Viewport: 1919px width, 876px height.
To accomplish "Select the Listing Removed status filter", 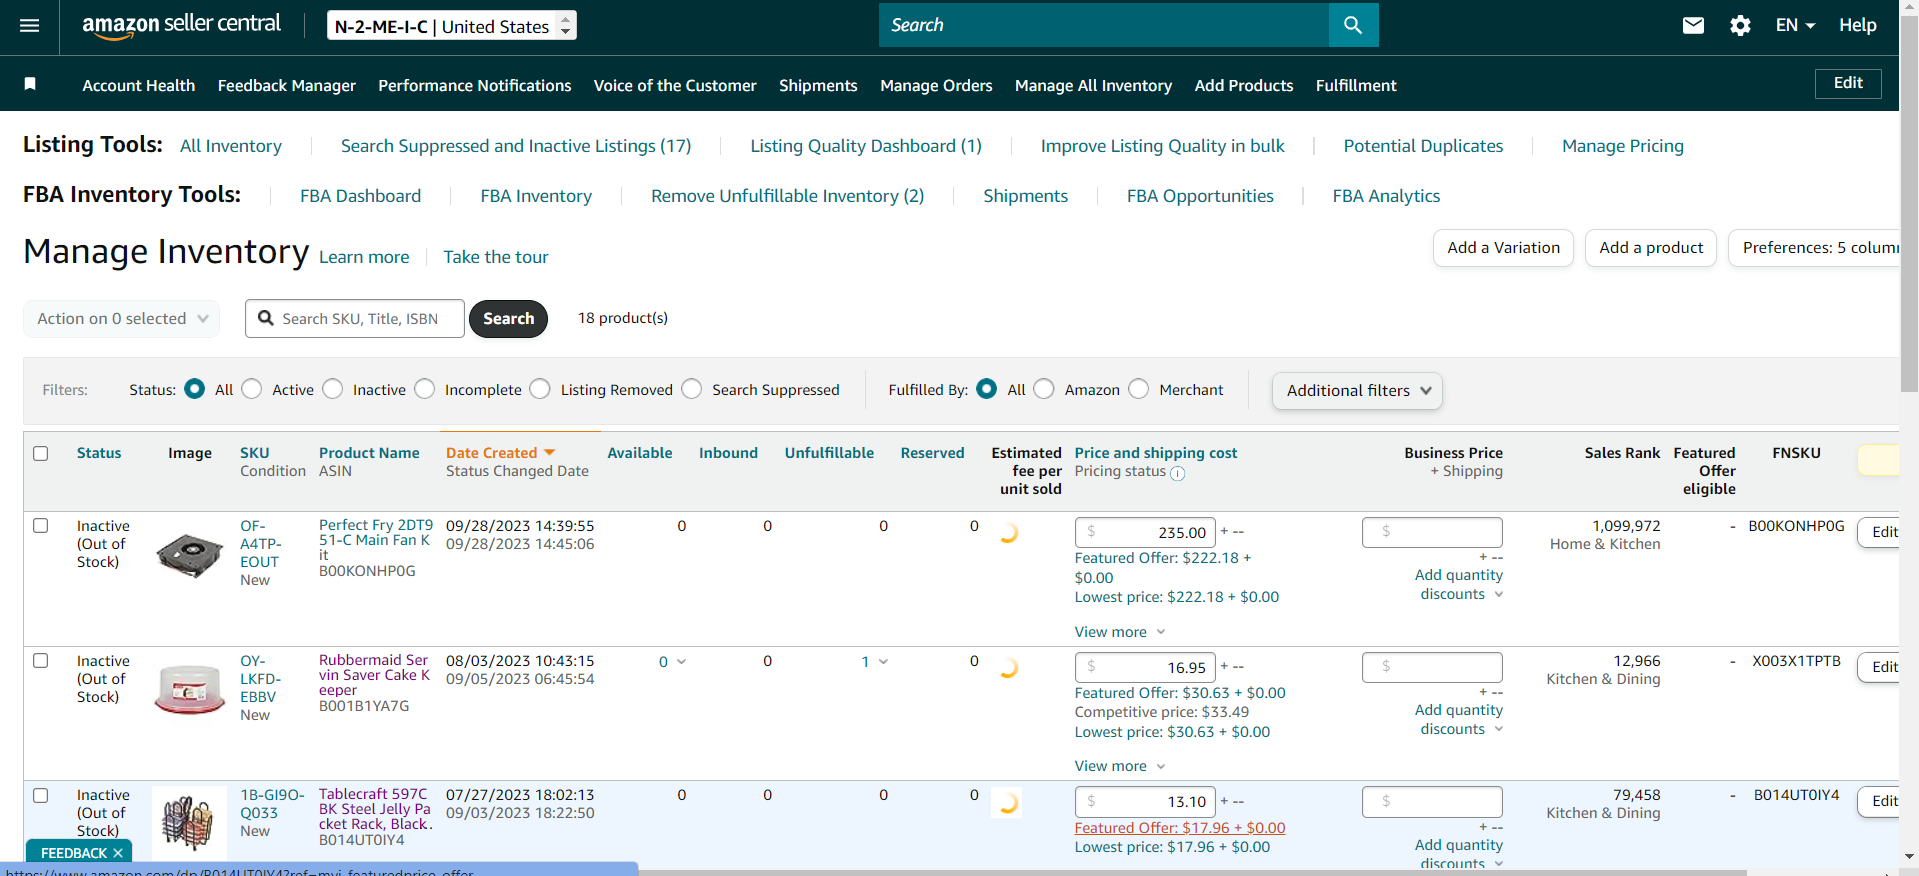I will tap(540, 389).
